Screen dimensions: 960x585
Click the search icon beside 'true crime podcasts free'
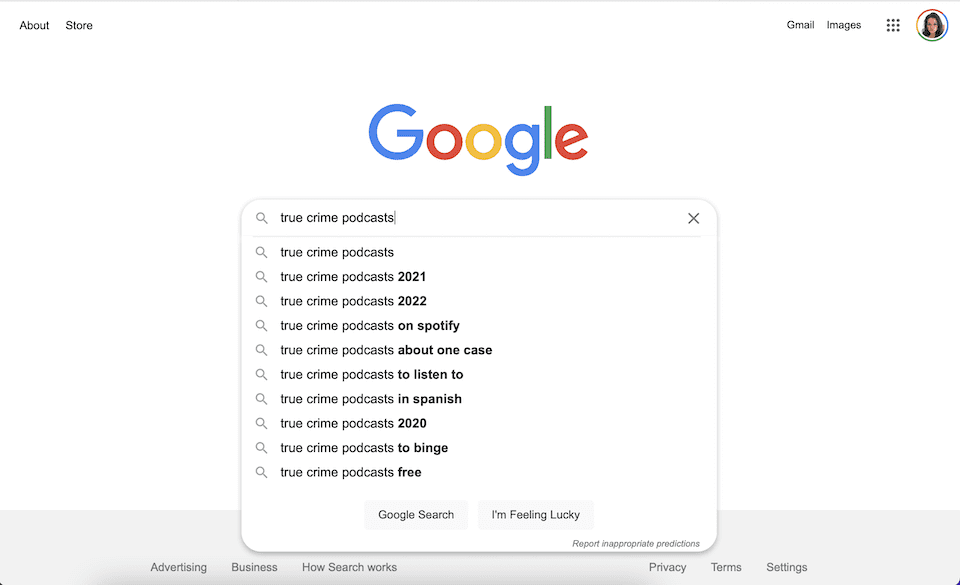click(x=261, y=471)
